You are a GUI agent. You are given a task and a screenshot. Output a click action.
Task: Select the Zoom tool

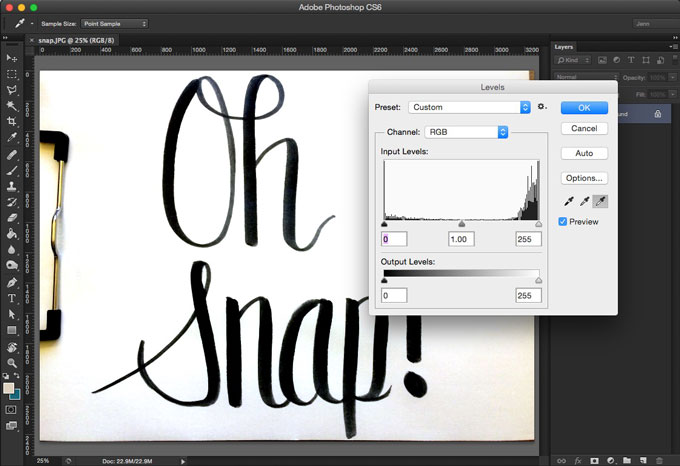pos(12,363)
